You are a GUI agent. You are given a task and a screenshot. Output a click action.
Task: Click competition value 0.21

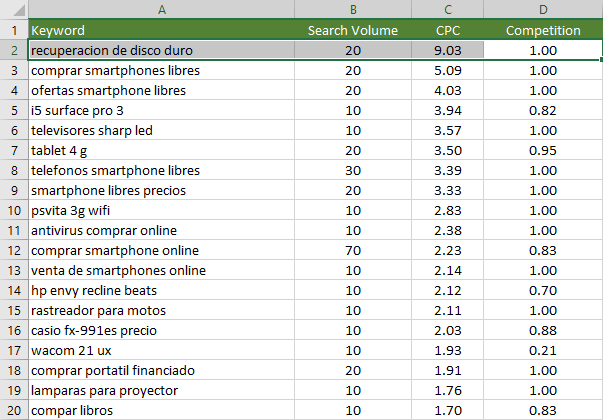click(543, 350)
